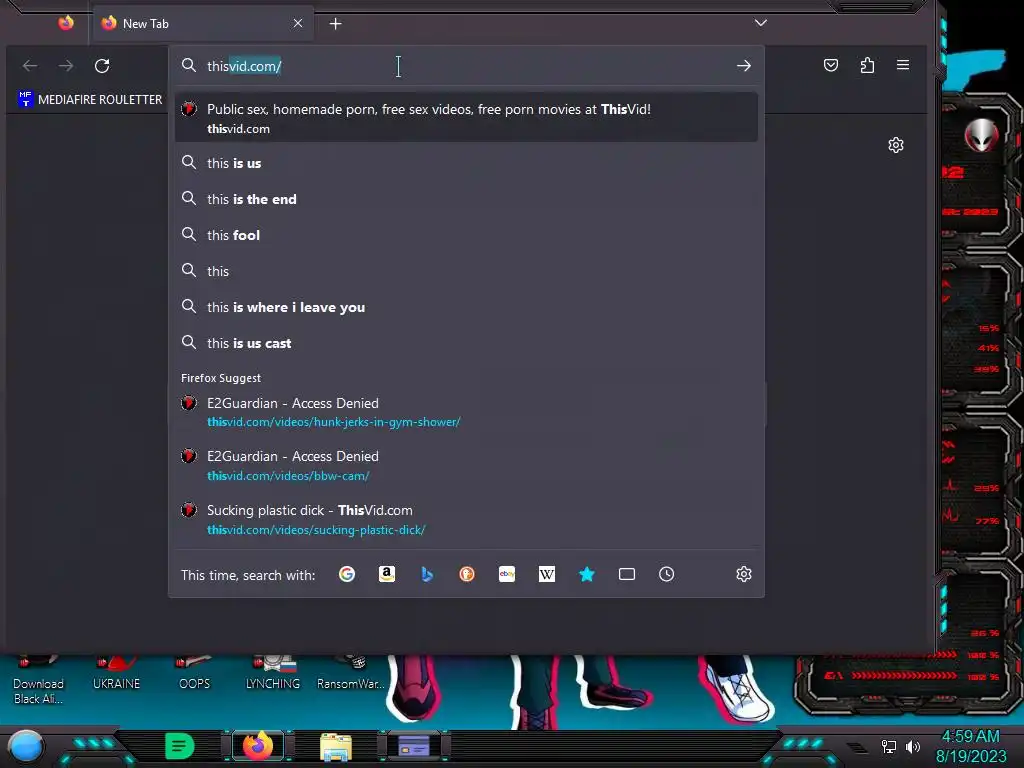The image size is (1024, 768).
Task: Click the pinned Firefox tab icon
Action: (66, 24)
